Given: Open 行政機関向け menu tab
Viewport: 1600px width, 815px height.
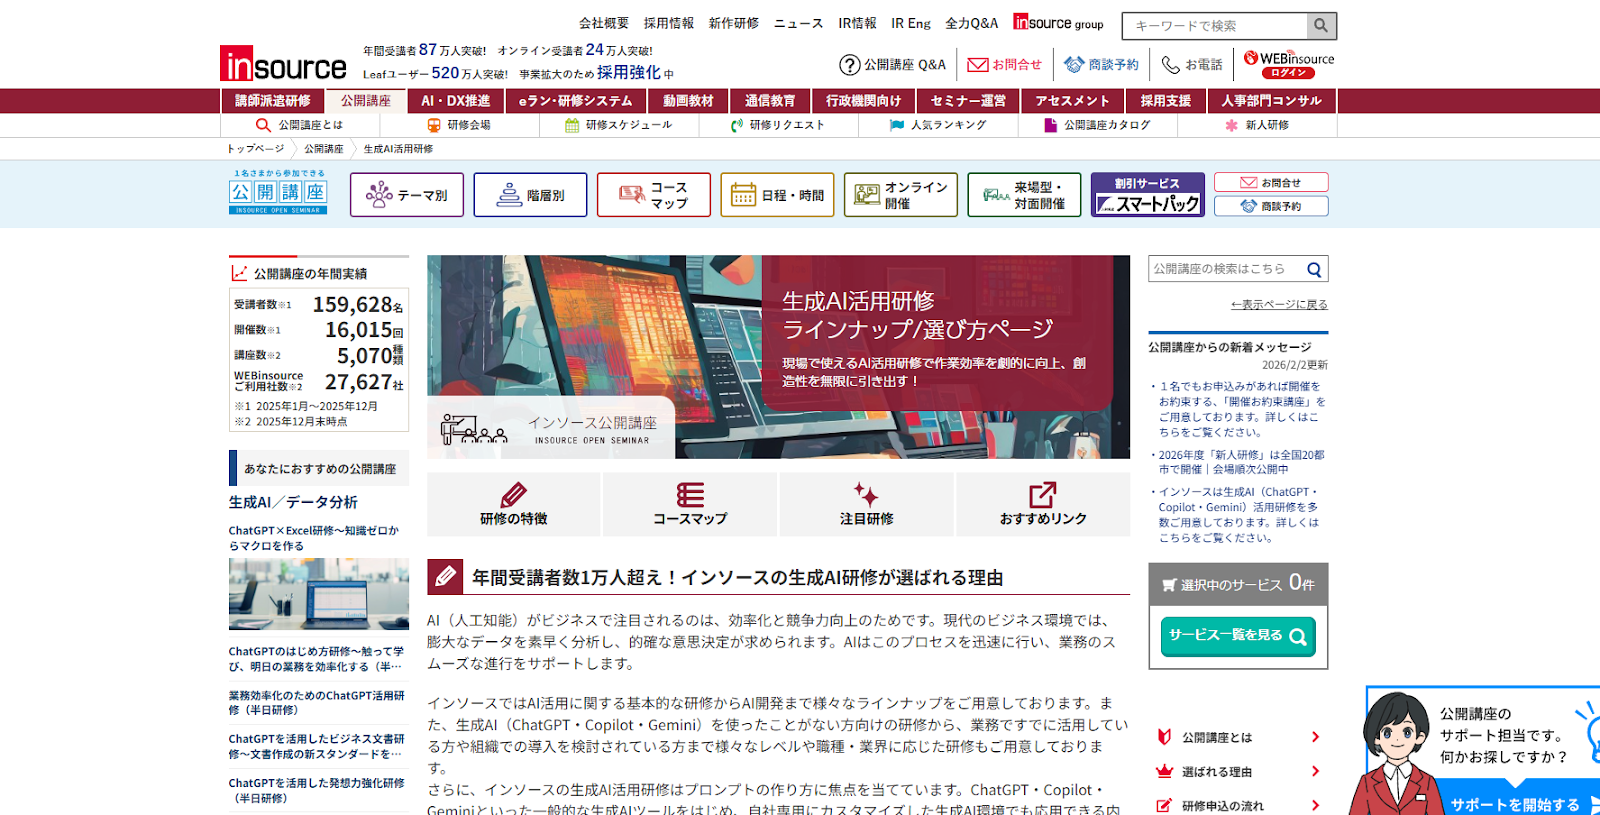Looking at the screenshot, I should tap(863, 101).
